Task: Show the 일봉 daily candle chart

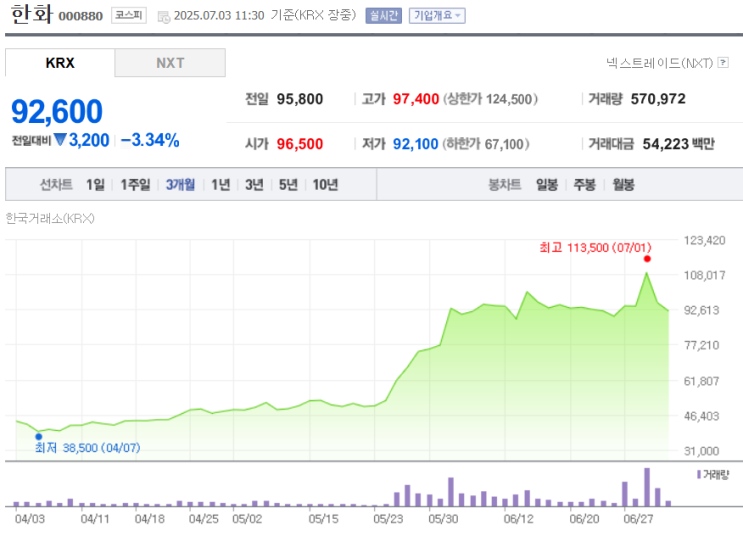Action: (547, 184)
